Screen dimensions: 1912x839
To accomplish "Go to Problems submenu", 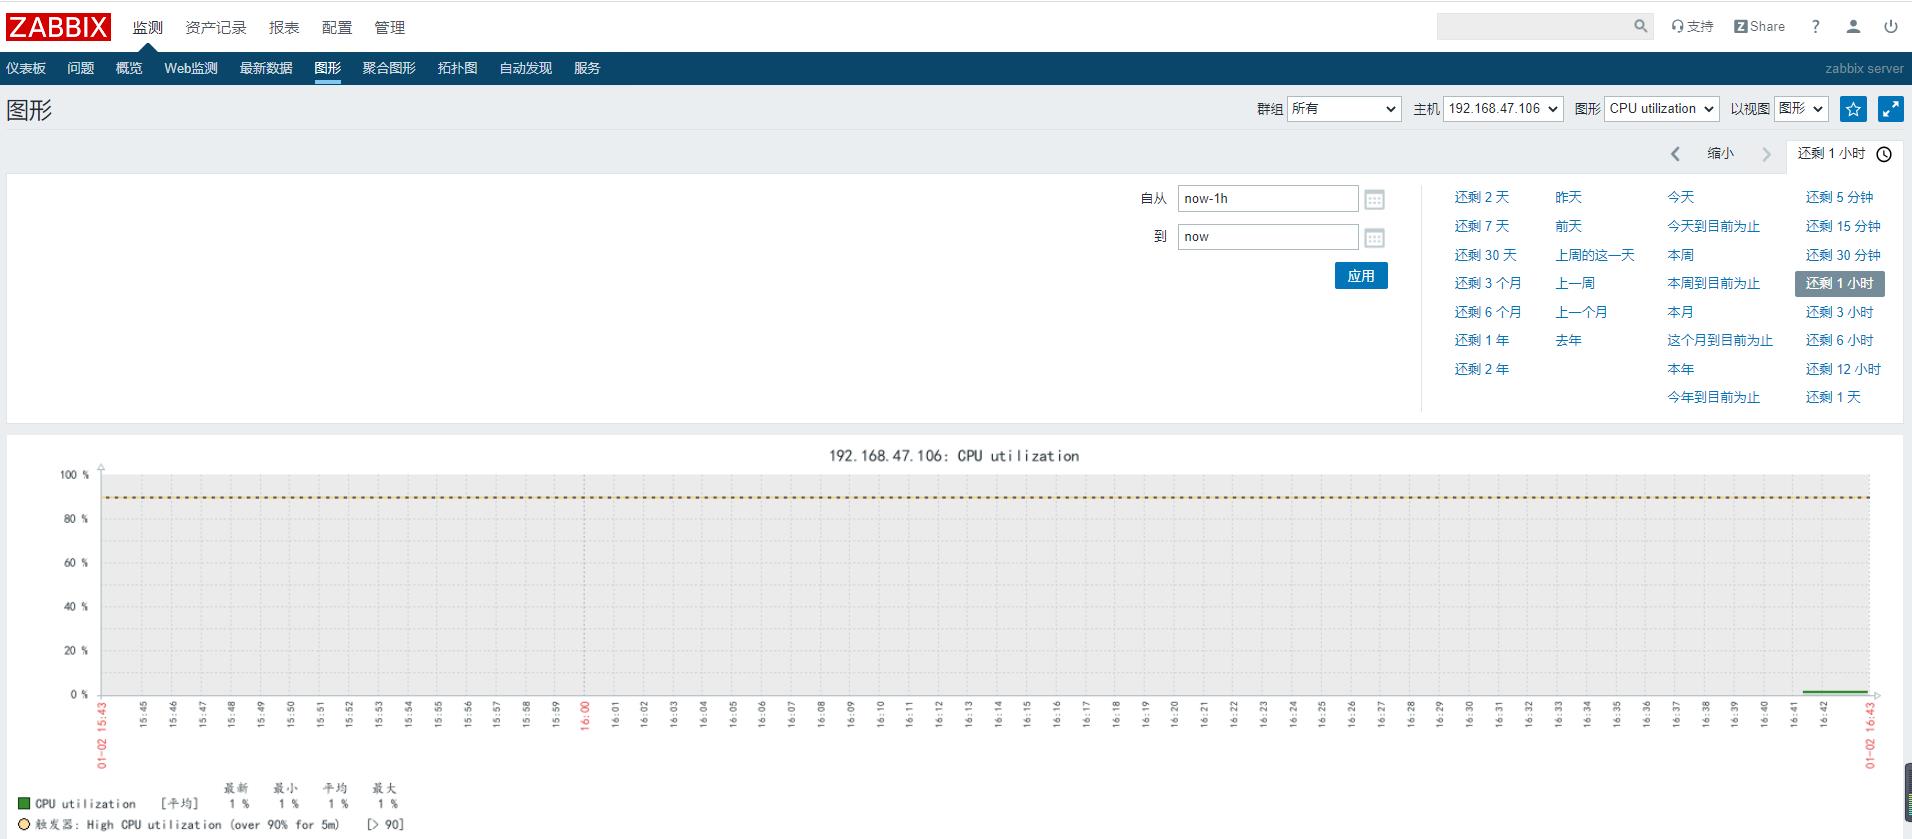I will pyautogui.click(x=81, y=68).
